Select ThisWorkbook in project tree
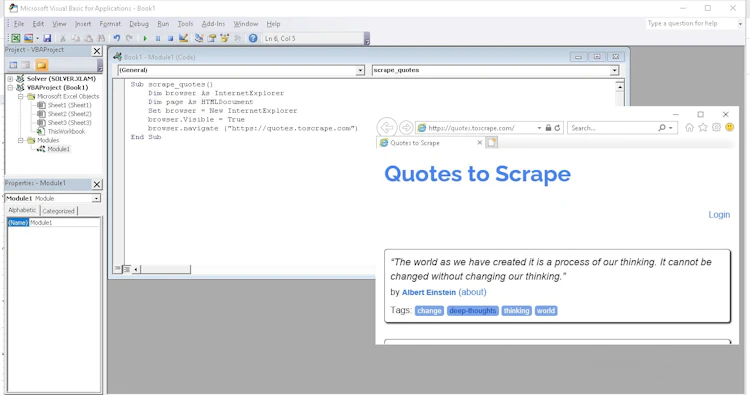Screen dimensions: 750x395 click(x=66, y=132)
